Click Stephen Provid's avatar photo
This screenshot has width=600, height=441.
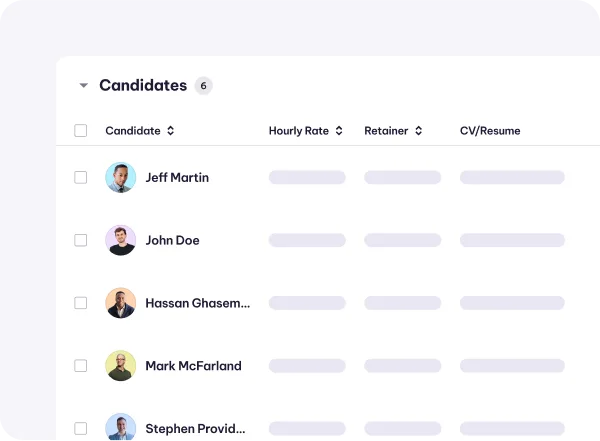[x=120, y=428]
